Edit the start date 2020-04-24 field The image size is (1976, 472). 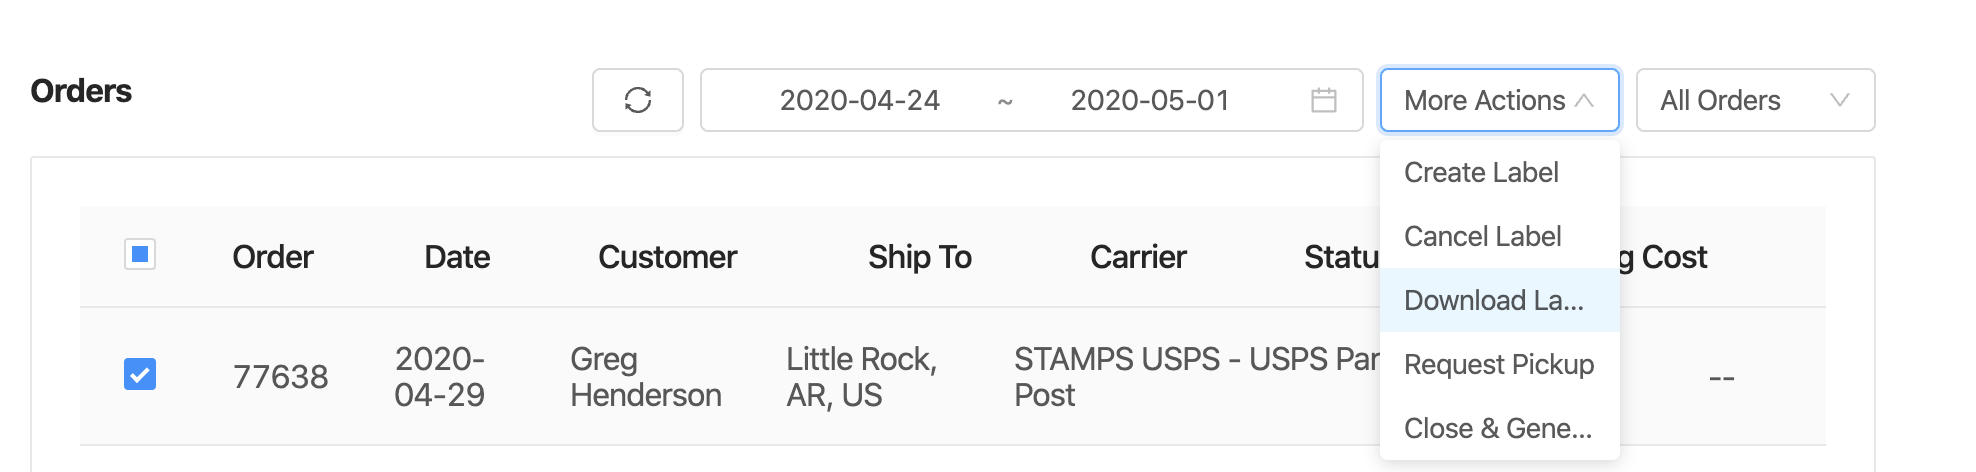pos(860,100)
